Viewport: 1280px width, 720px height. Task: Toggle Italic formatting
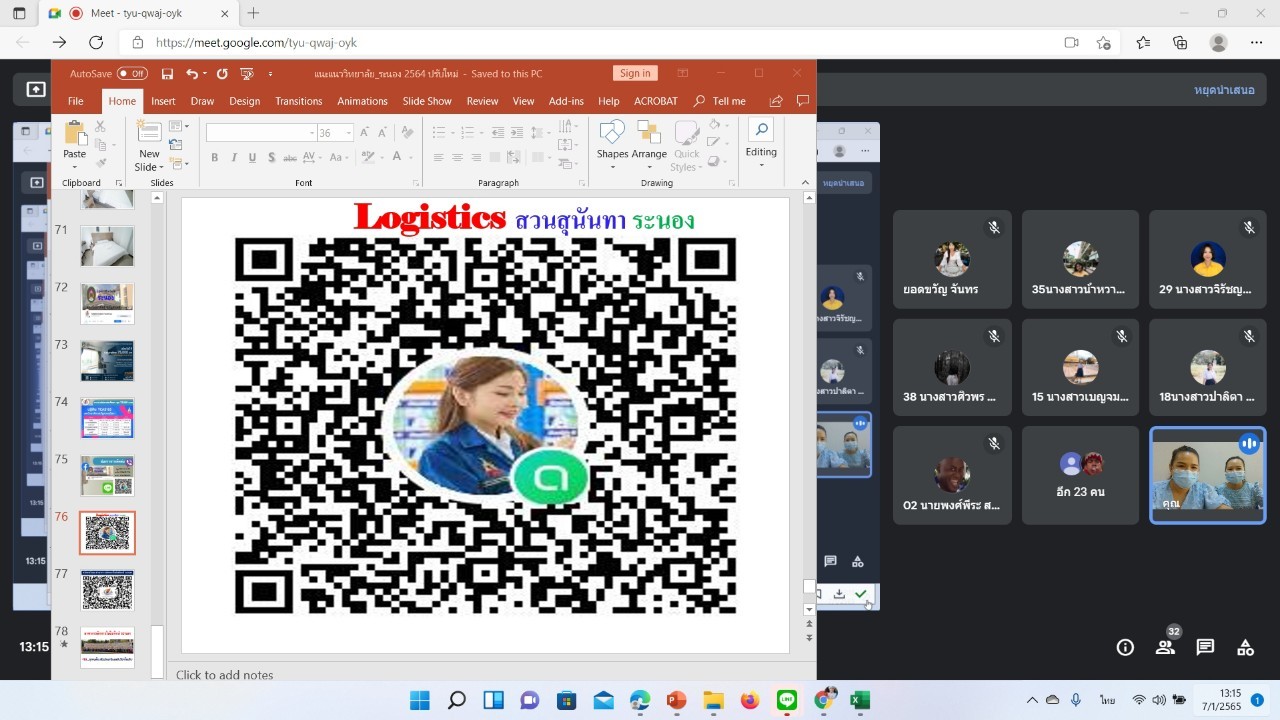233,158
